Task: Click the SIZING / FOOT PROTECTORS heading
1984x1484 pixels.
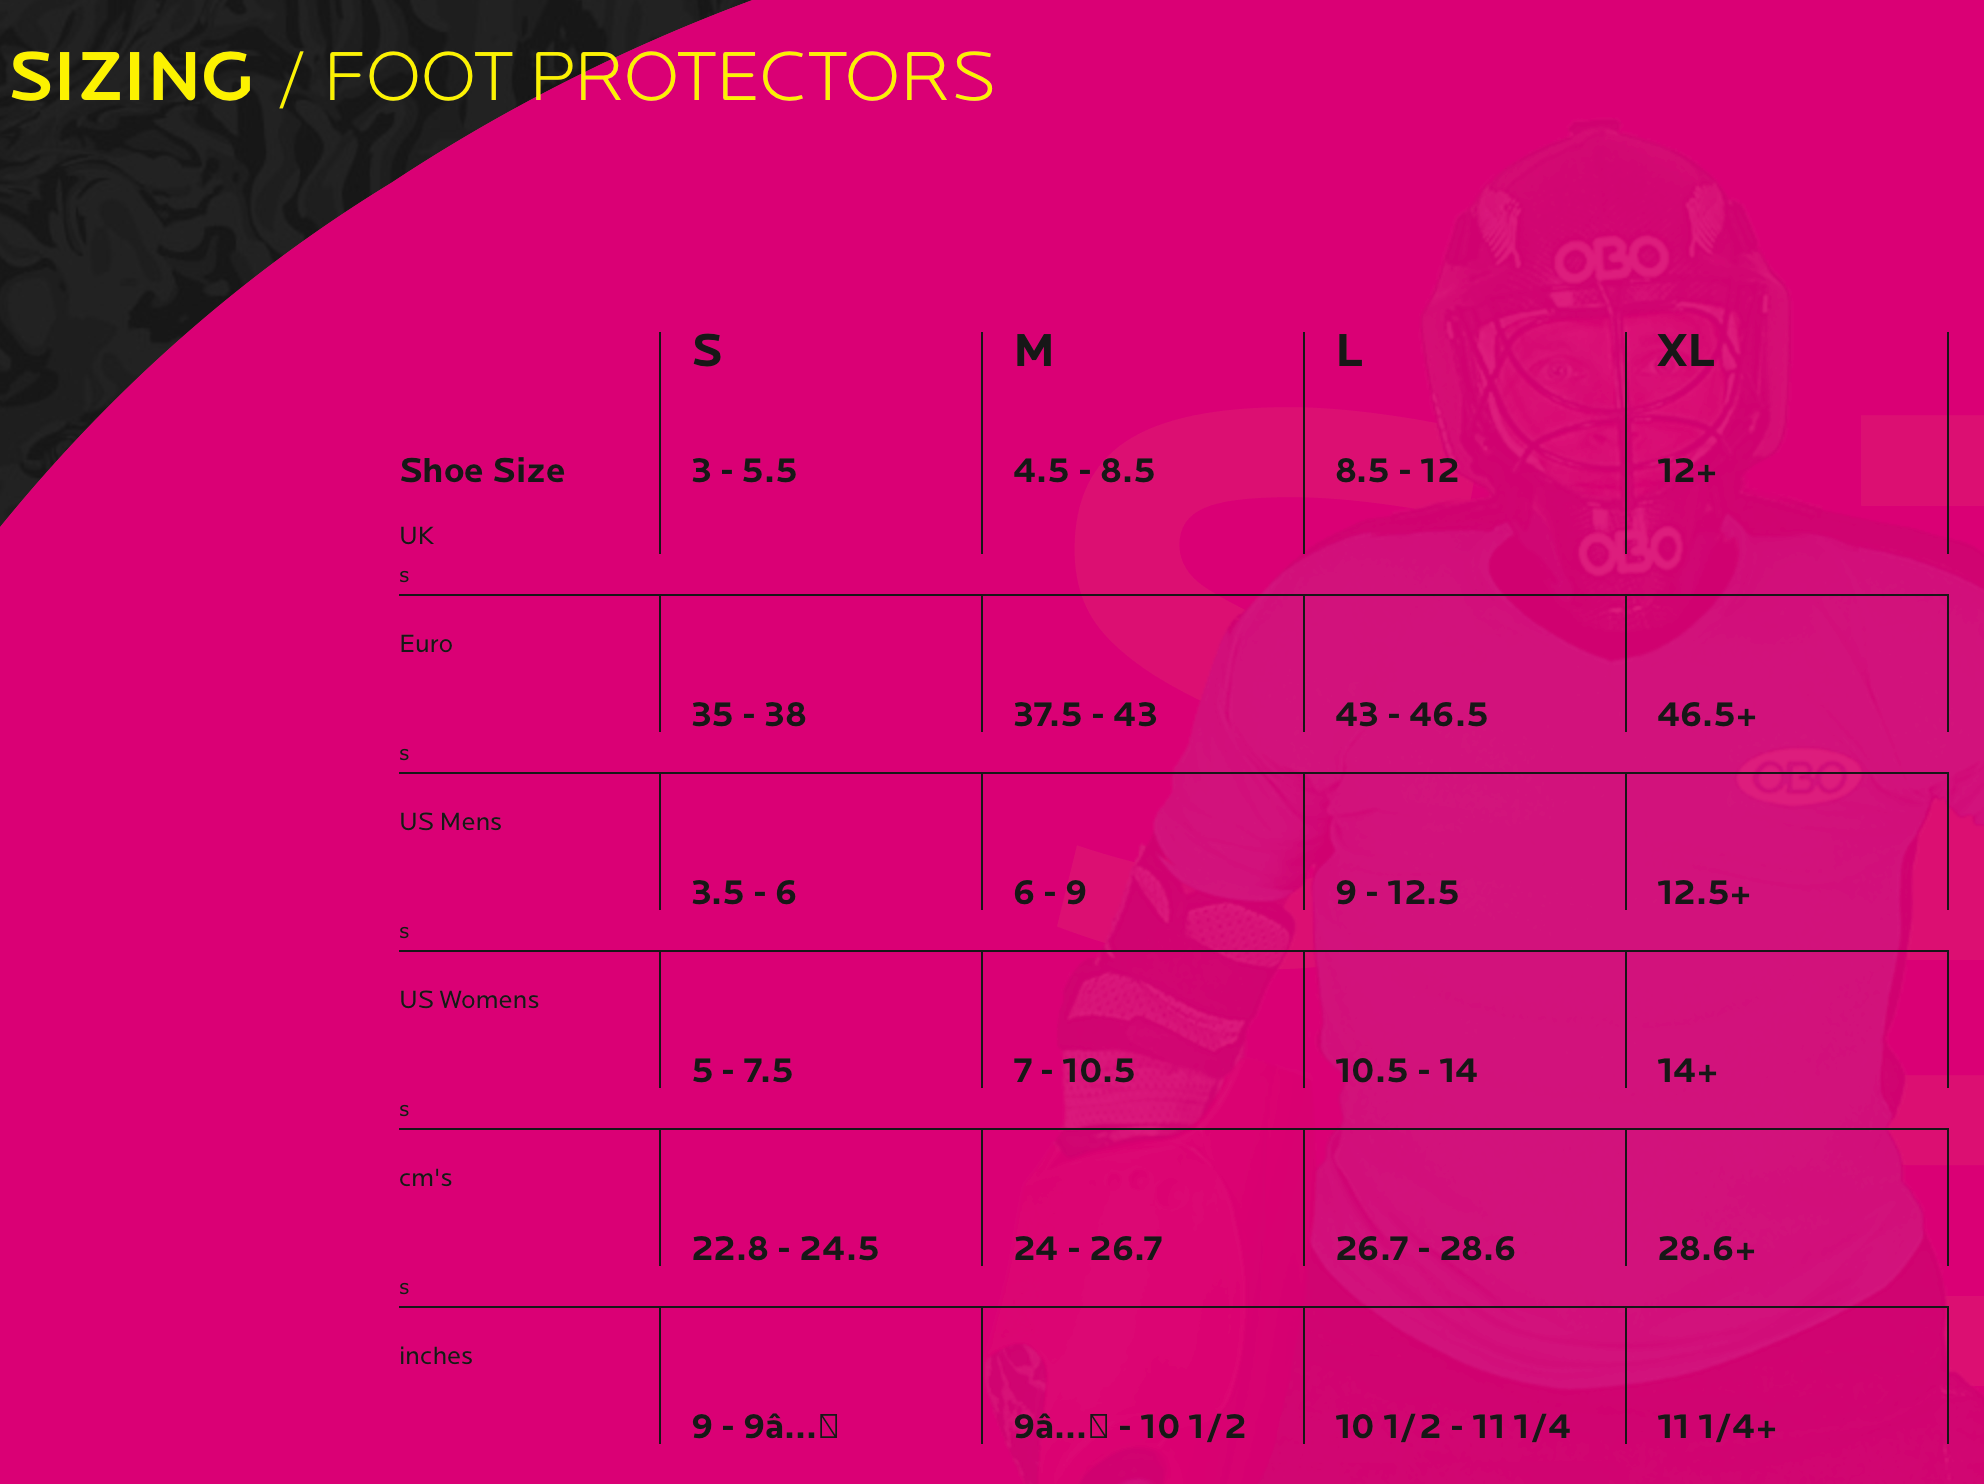Action: pos(502,77)
